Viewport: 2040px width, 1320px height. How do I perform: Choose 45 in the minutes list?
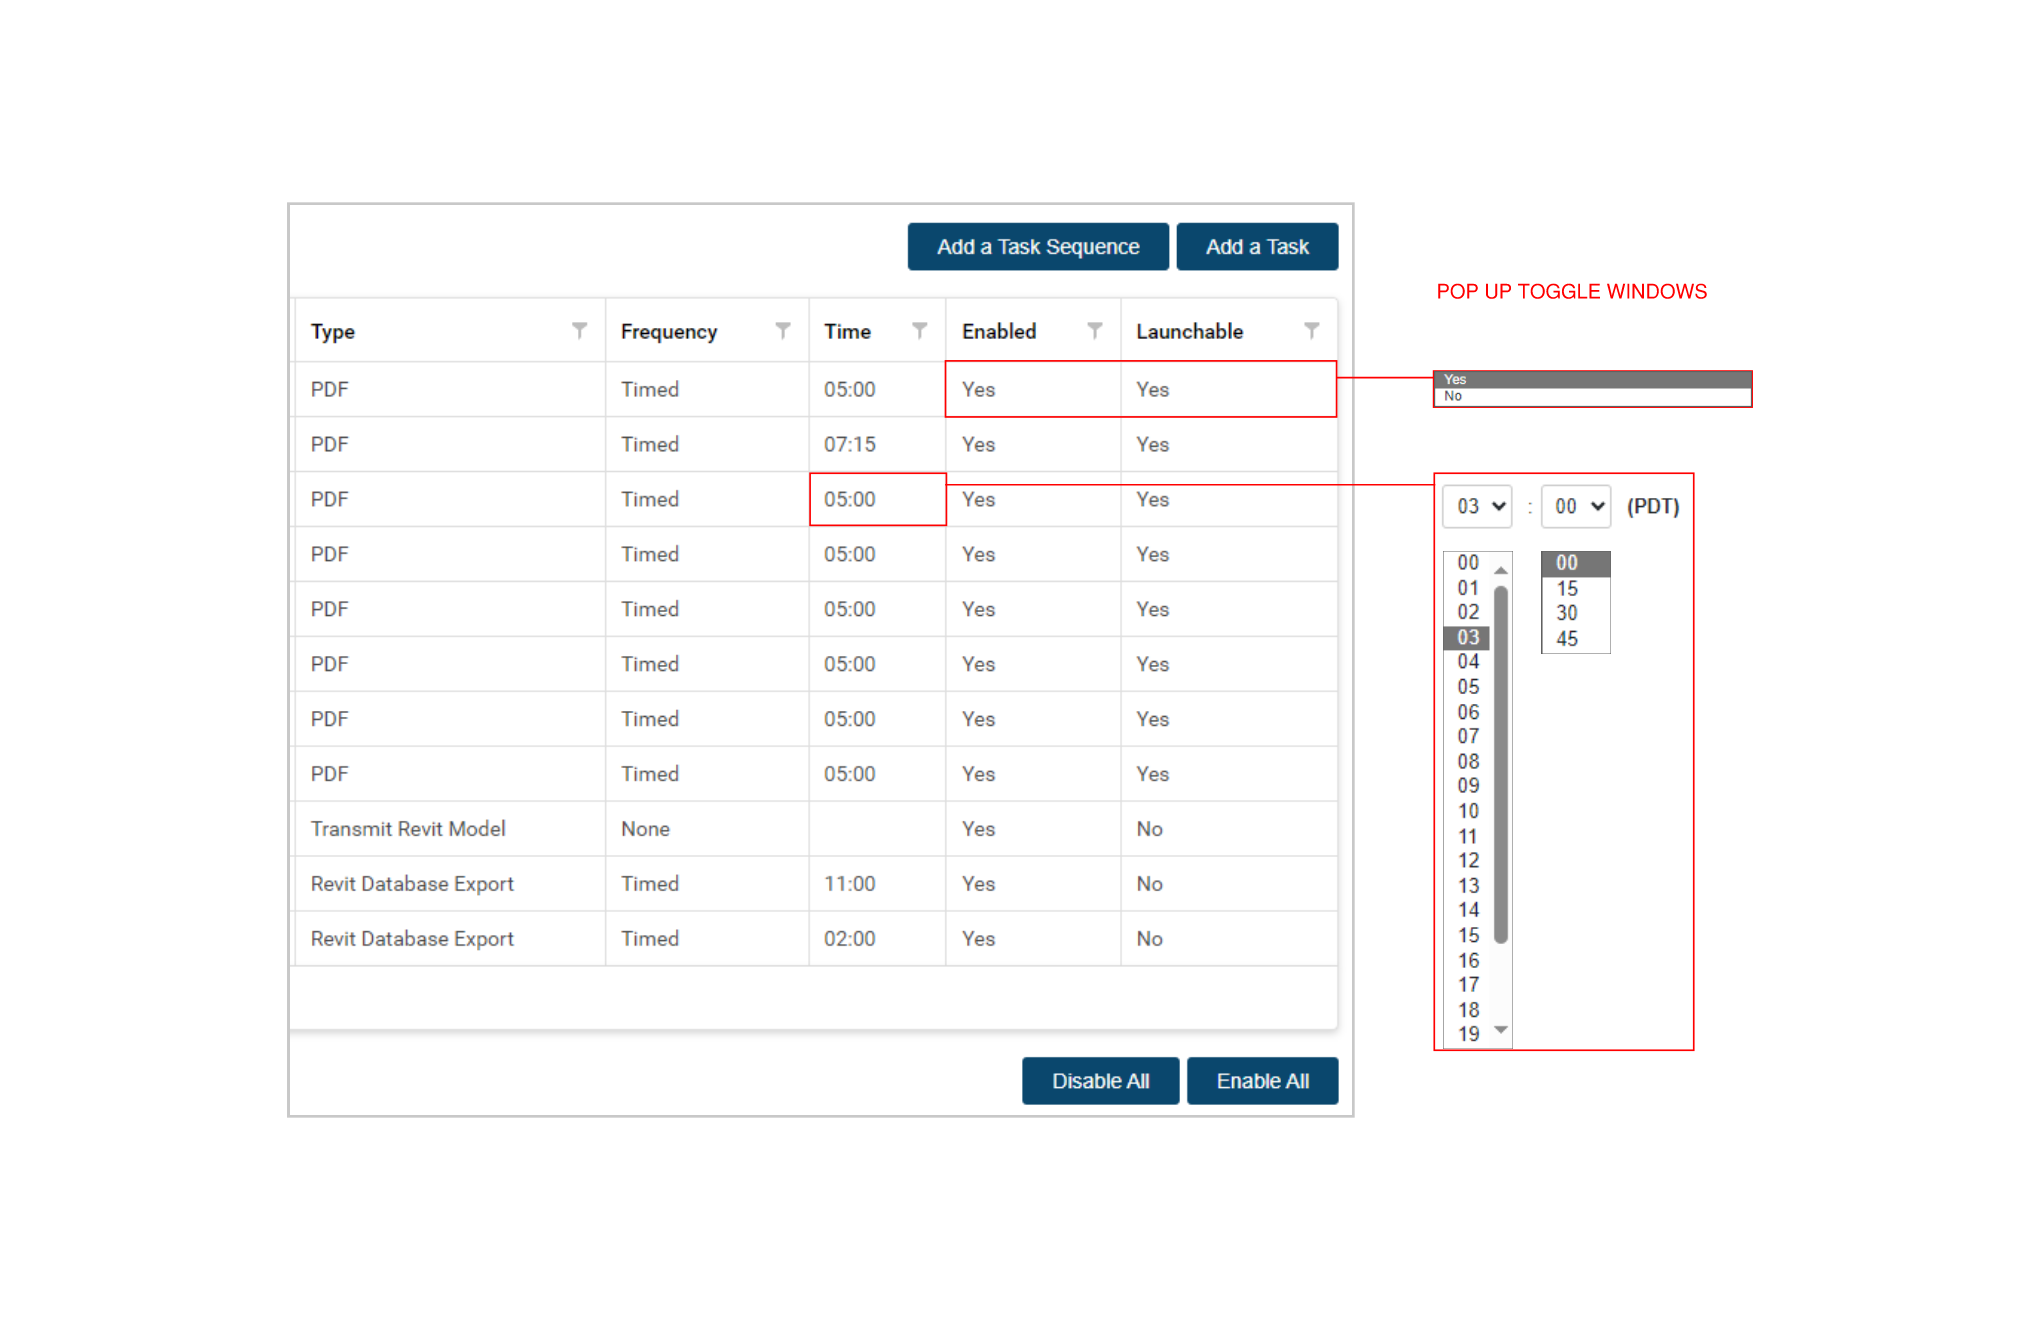pos(1567,639)
